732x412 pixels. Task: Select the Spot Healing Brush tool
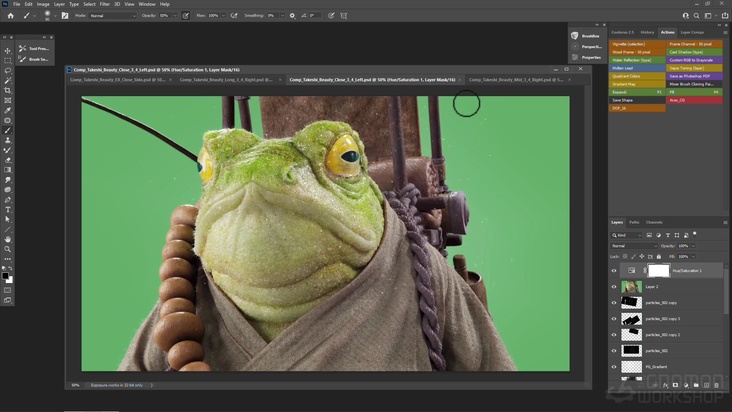click(x=7, y=120)
